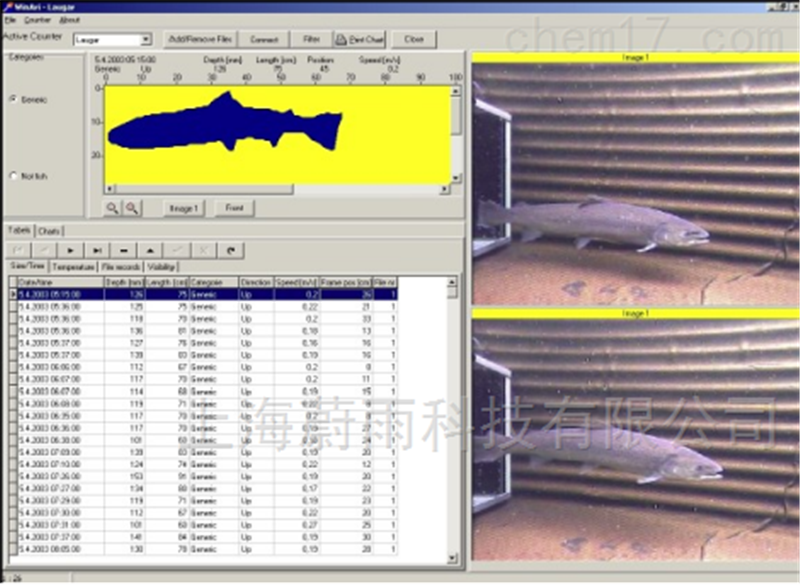Image resolution: width=800 pixels, height=585 pixels.
Task: Open the File records tab
Action: click(121, 267)
